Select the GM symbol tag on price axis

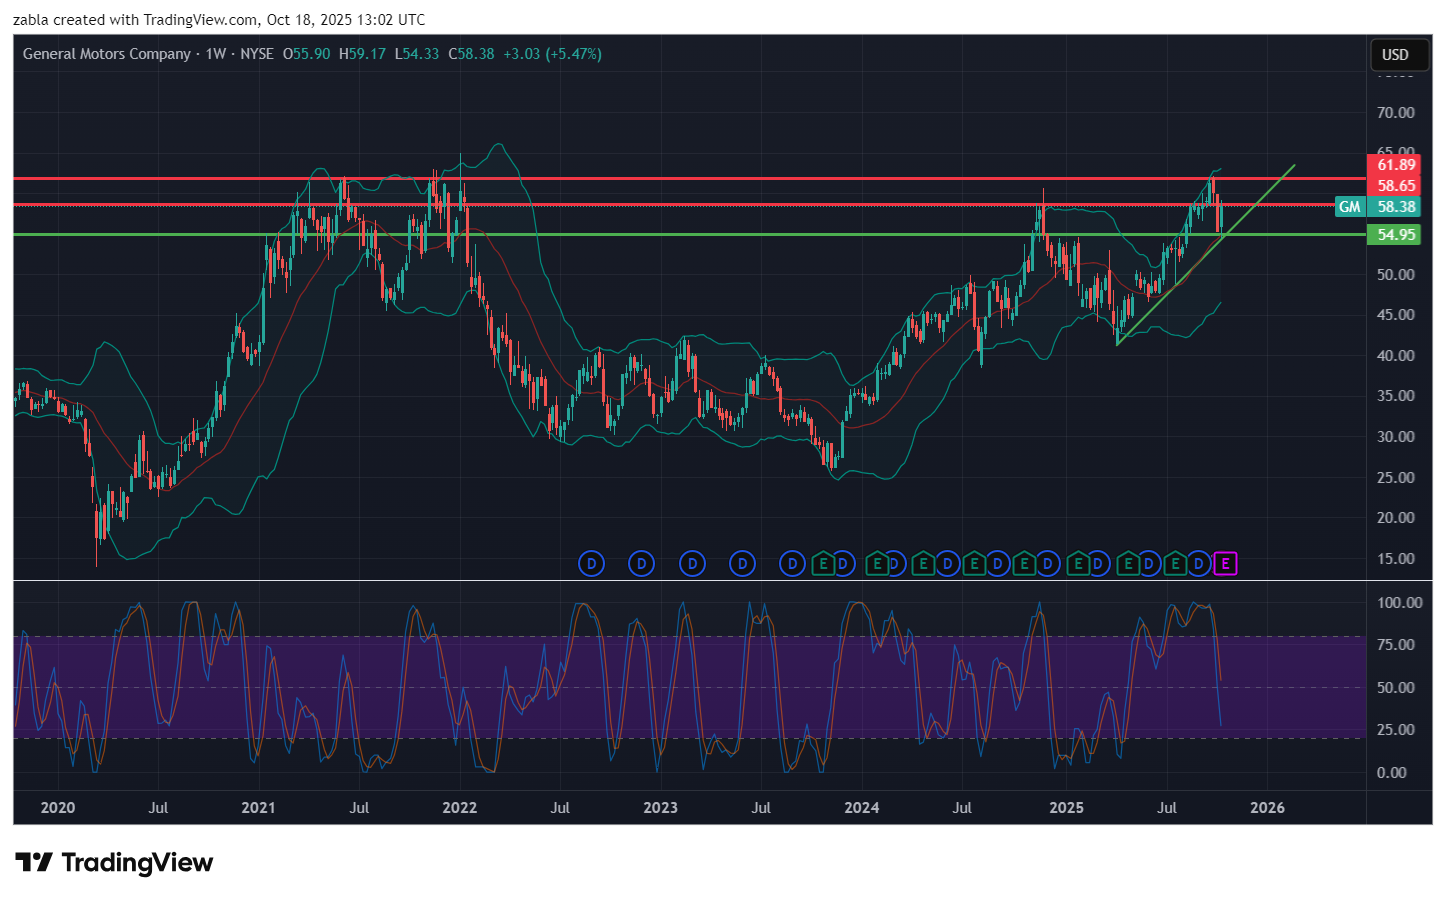tap(1350, 207)
